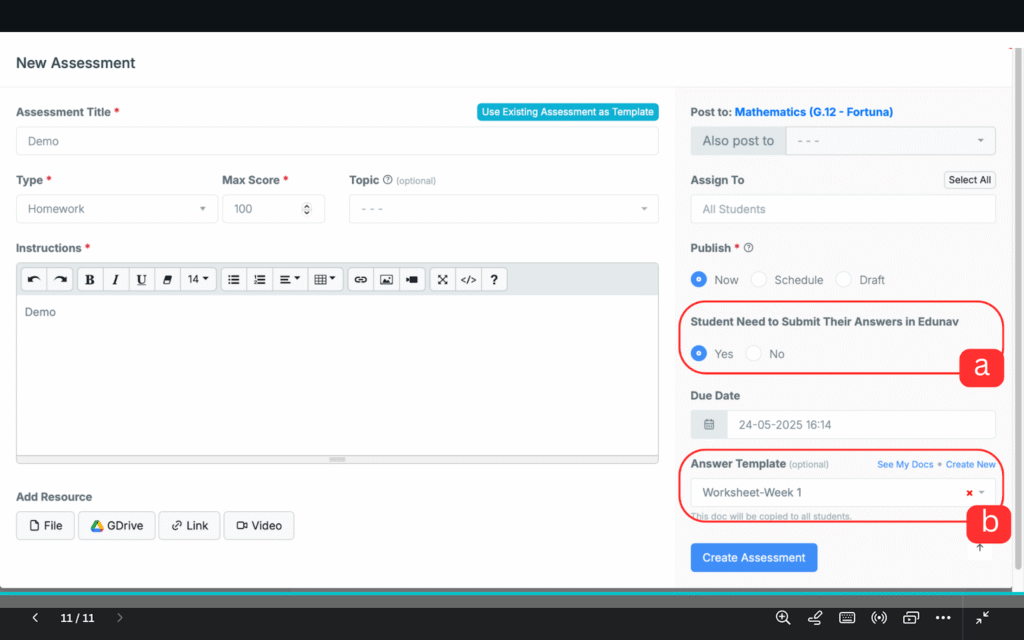This screenshot has width=1024, height=640.
Task: Click the undo arrow in the editor toolbar
Action: coord(35,280)
